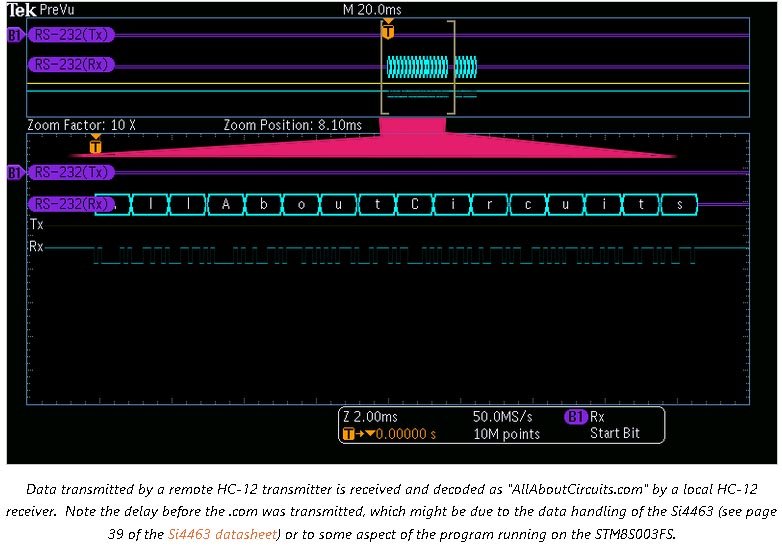Open the Si4463 datasheet link
782x555 pixels.
222,534
